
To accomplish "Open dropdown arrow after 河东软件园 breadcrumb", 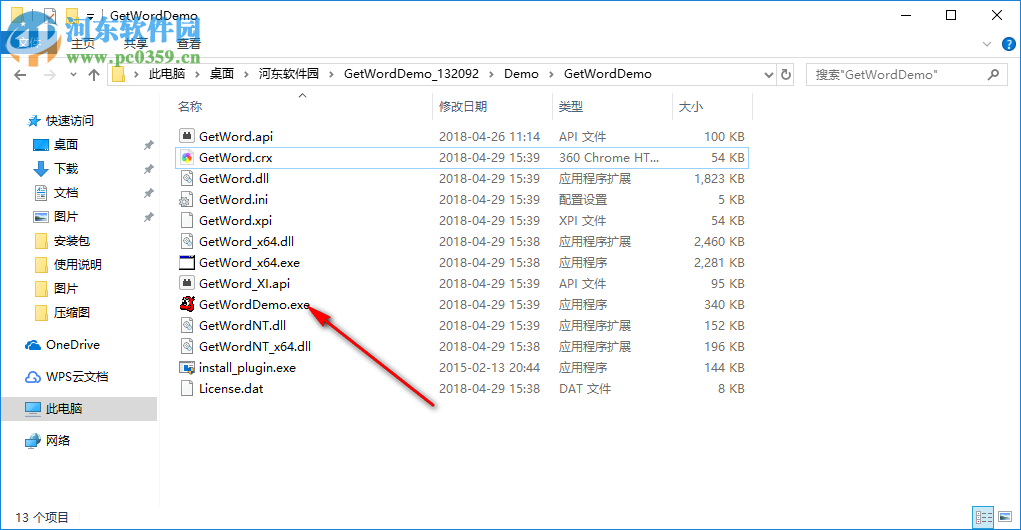I will click(331, 74).
